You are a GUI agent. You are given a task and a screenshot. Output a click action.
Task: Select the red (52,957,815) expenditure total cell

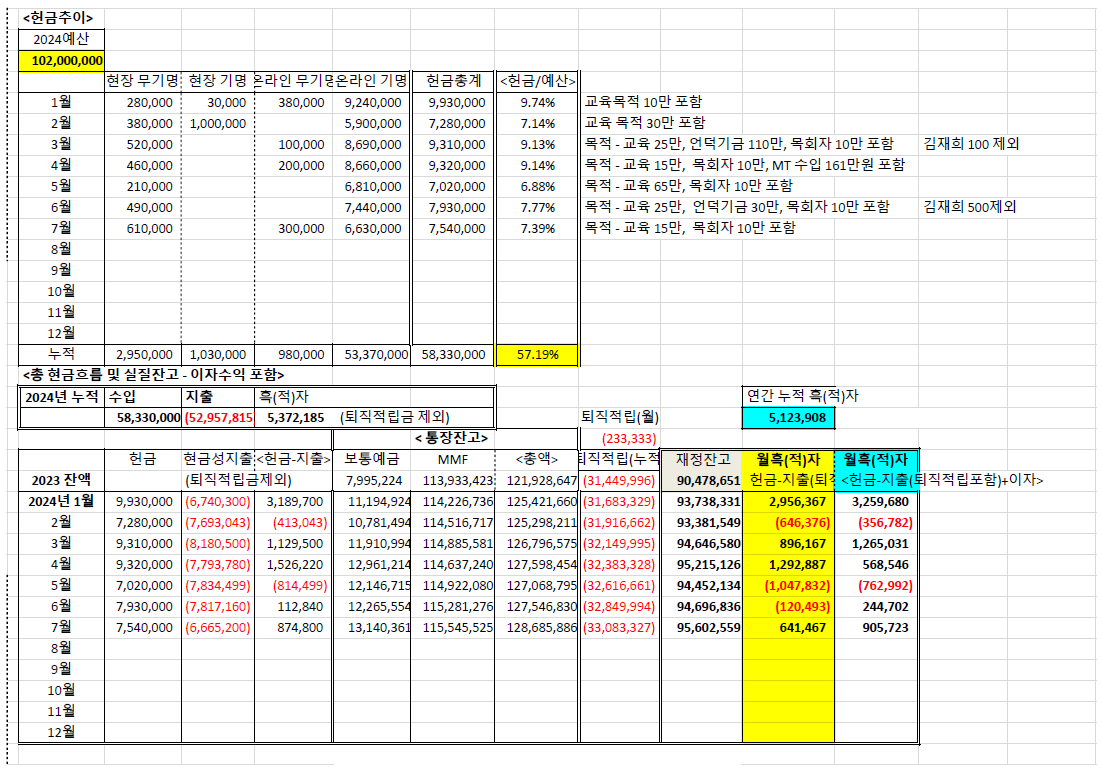(x=217, y=417)
